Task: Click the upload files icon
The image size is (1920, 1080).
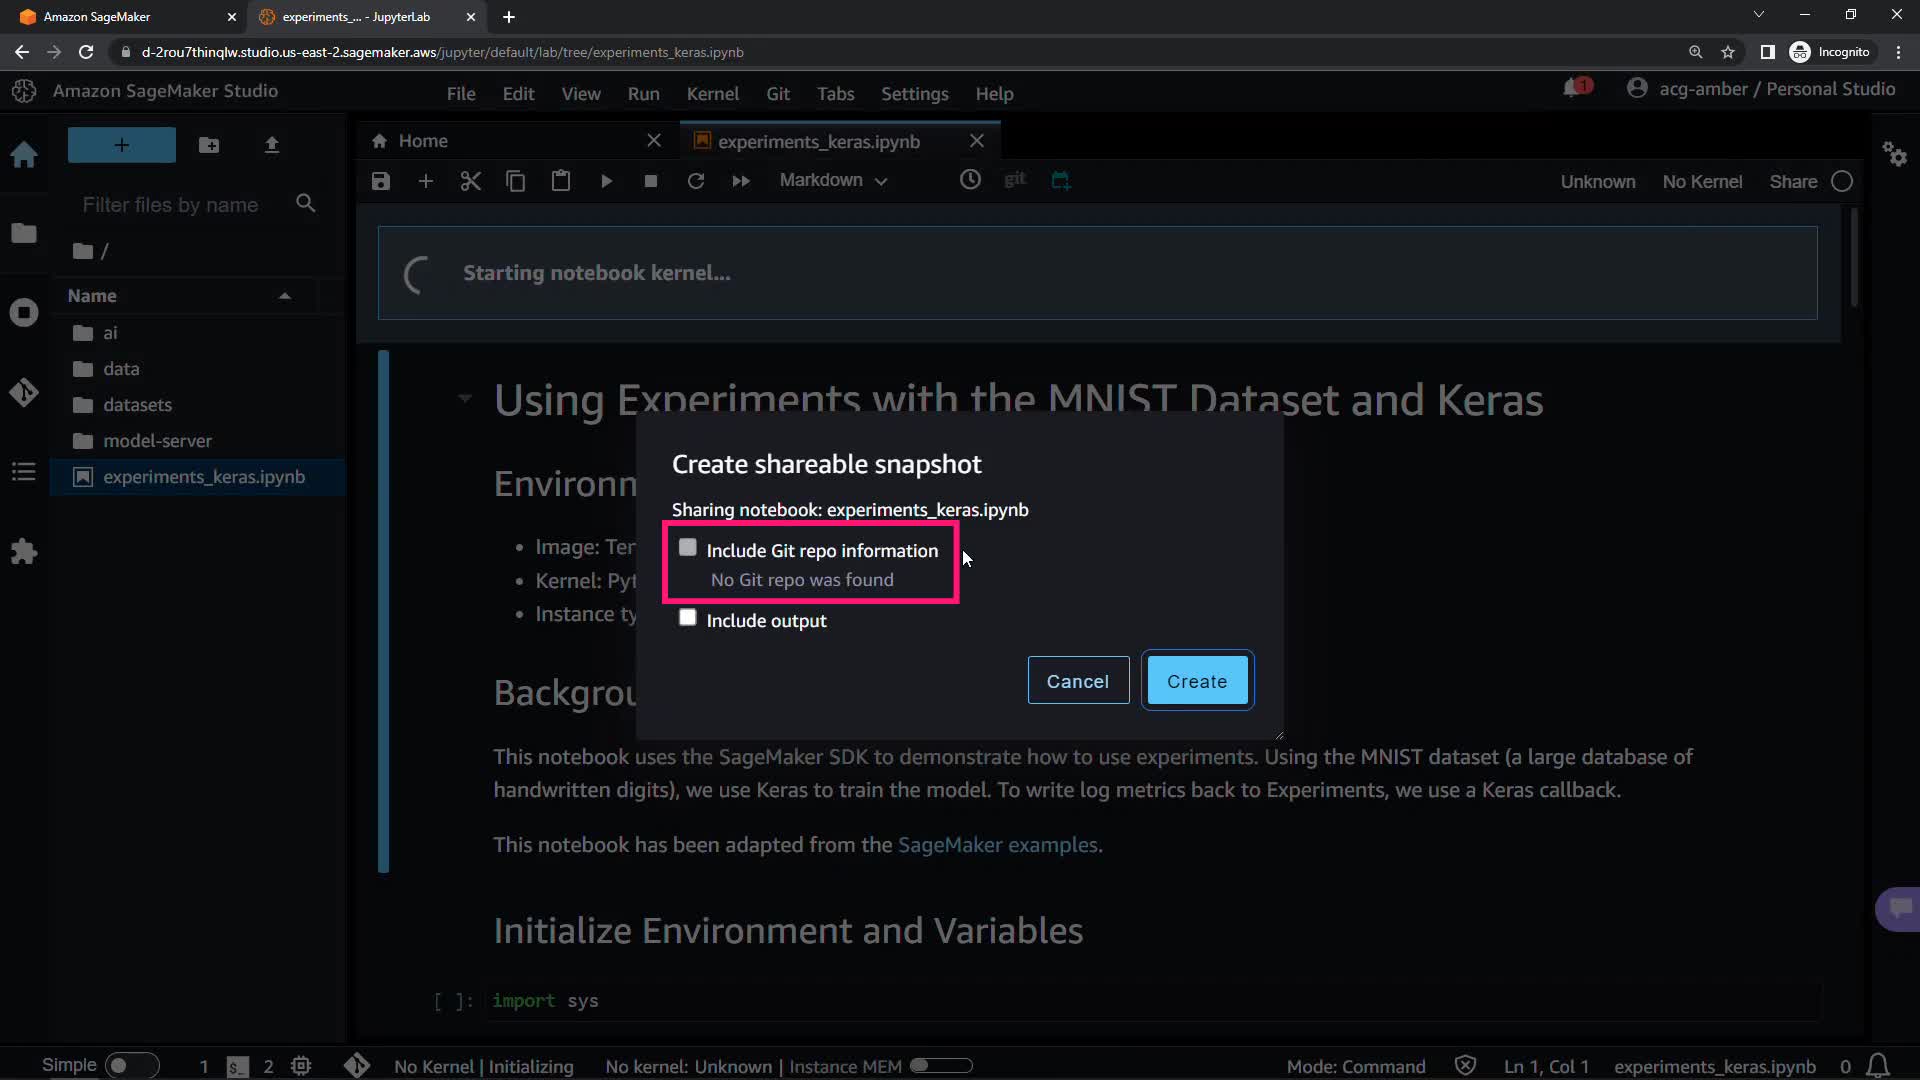Action: tap(271, 145)
